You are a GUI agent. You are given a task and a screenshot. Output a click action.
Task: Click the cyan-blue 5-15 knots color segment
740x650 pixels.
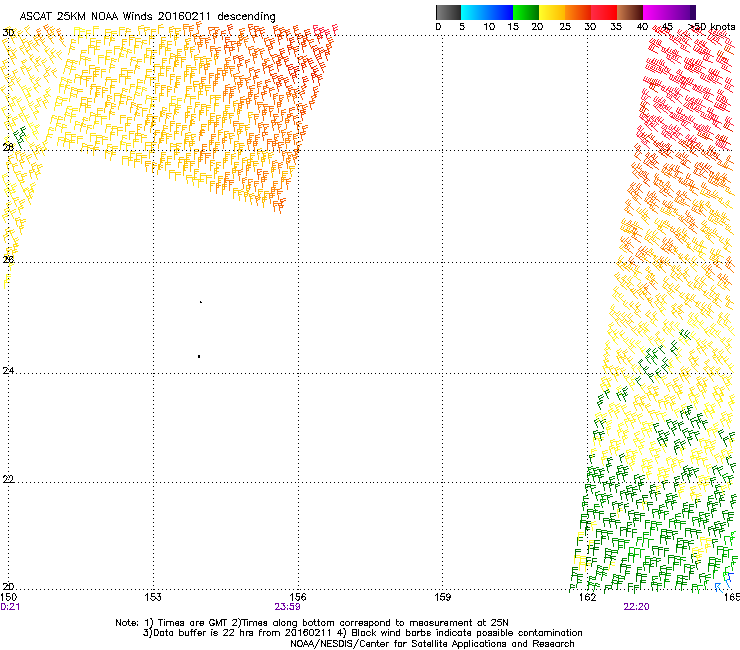(487, 12)
